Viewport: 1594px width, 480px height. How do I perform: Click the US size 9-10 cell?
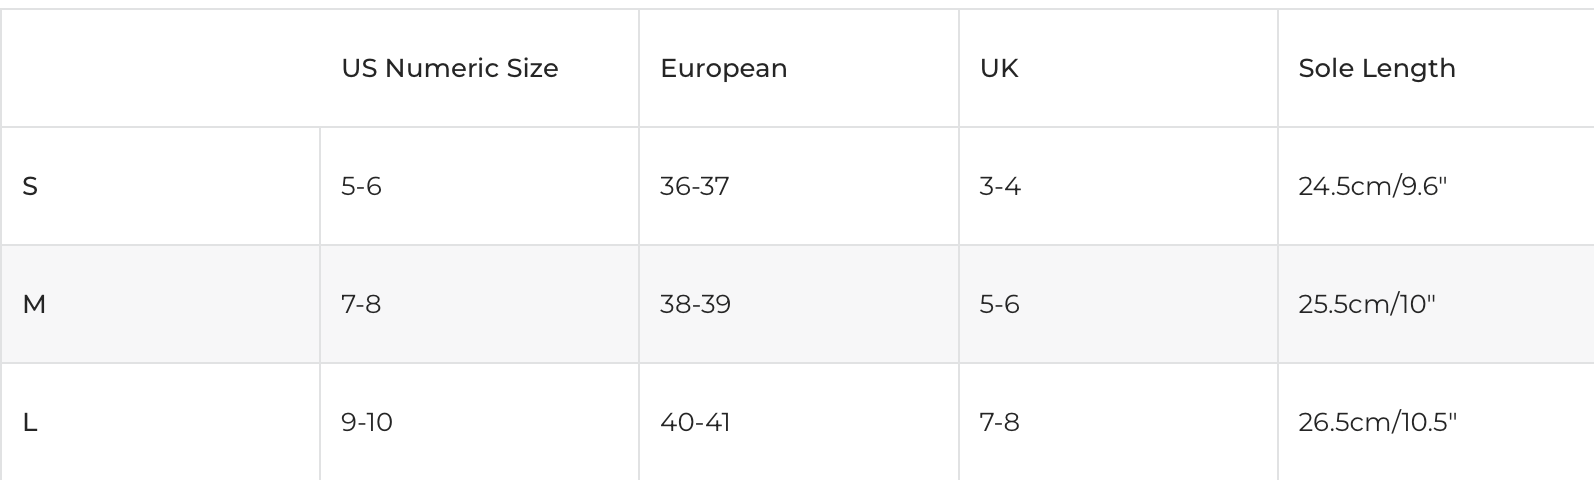click(x=366, y=422)
